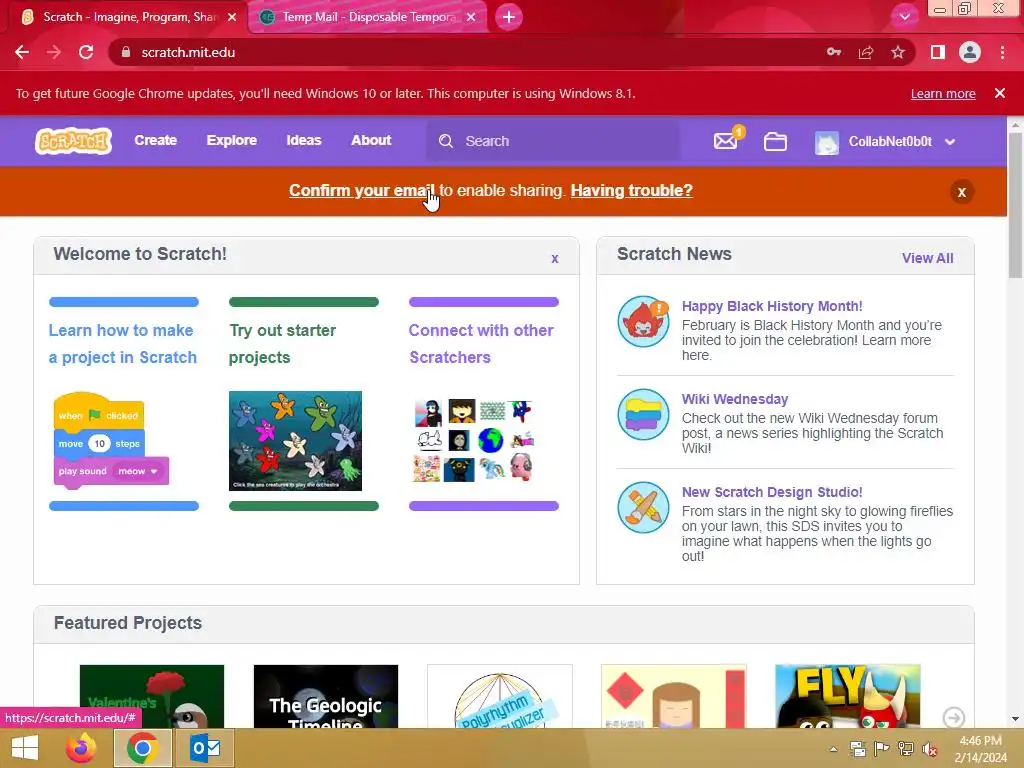Open Happy Black History Month! headline
1024x768 pixels.
[772, 306]
